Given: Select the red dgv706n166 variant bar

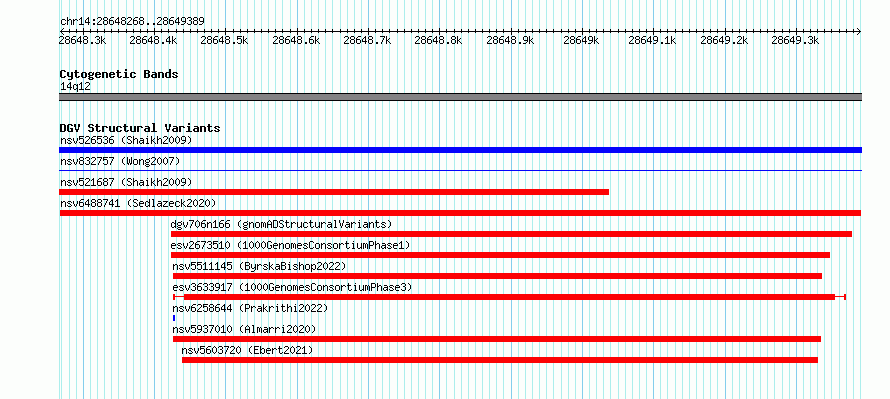Looking at the screenshot, I should (x=511, y=234).
